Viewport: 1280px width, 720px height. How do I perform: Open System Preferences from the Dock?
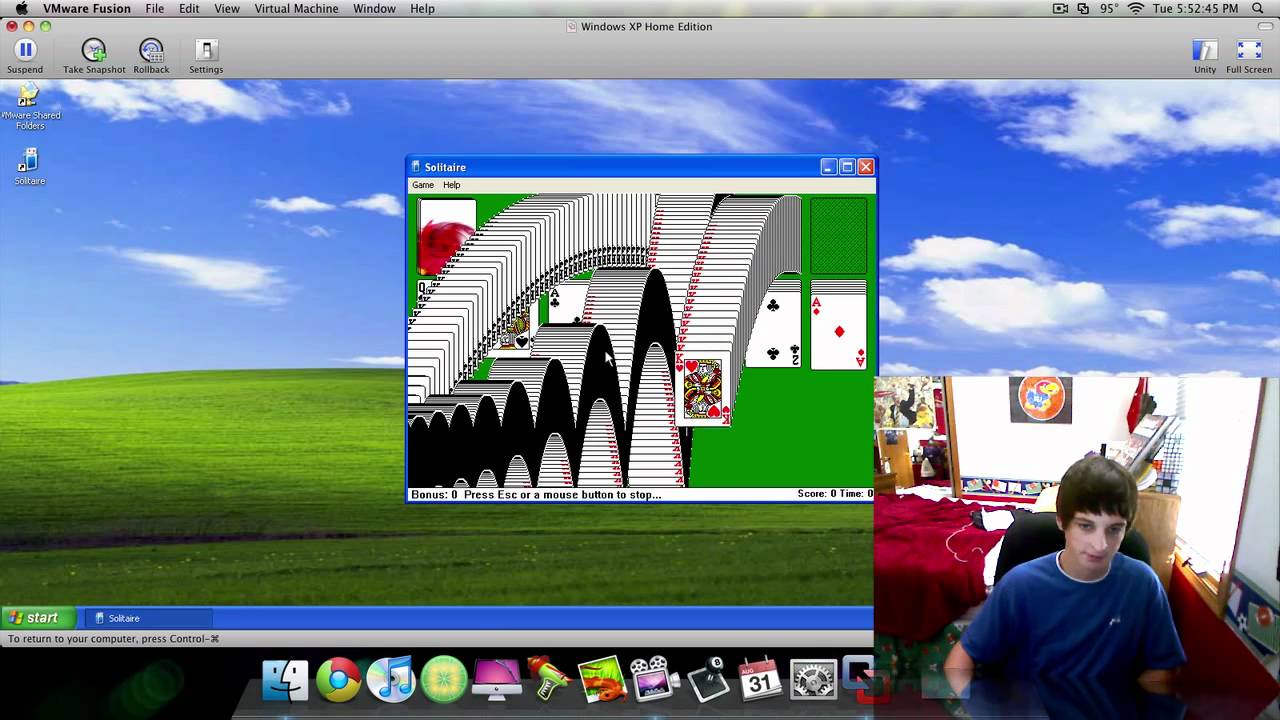(813, 680)
